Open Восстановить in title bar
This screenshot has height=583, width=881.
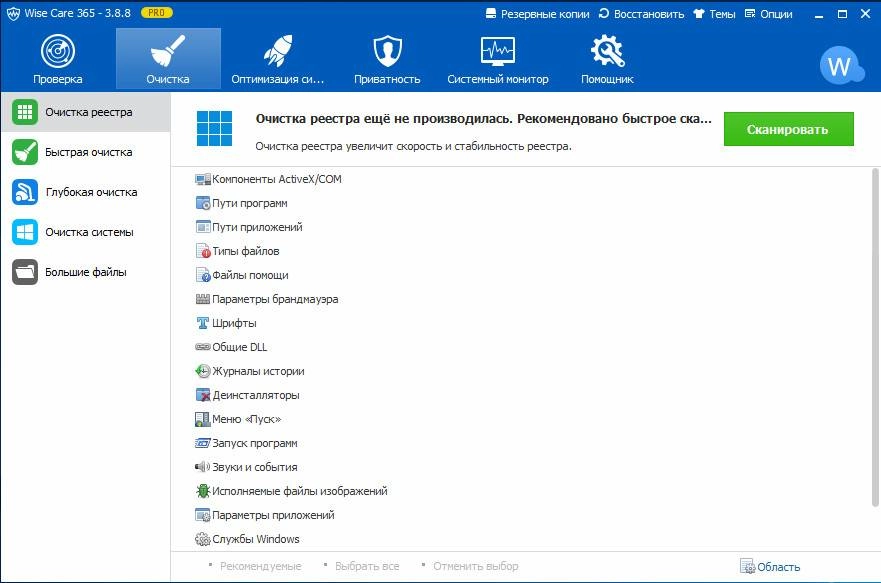[642, 14]
